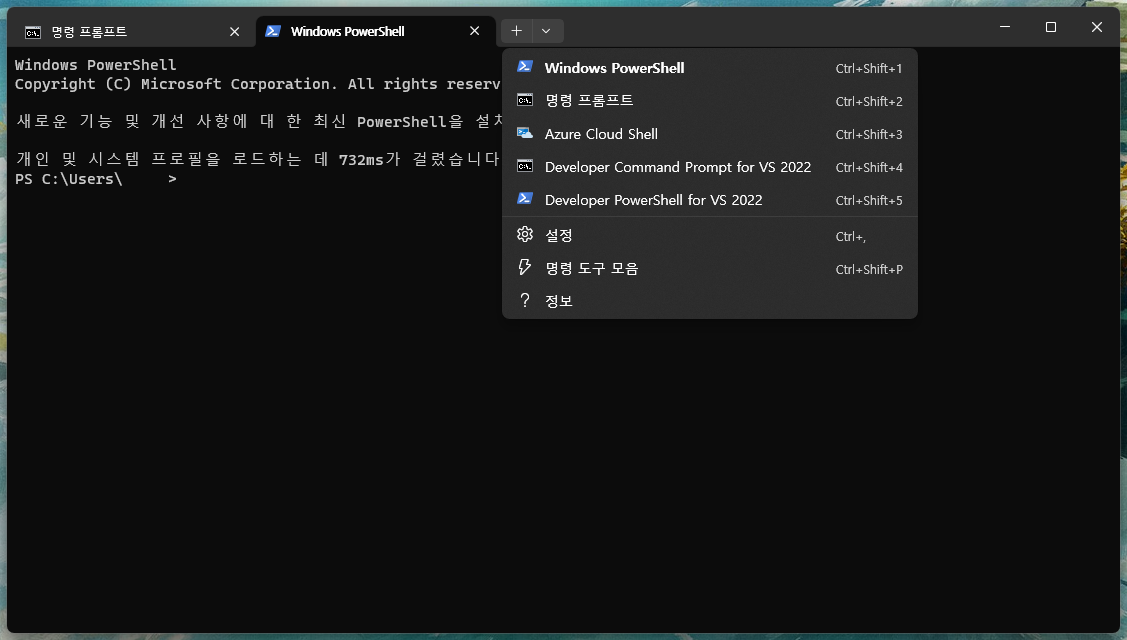Close the Windows Terminal window

click(x=1097, y=27)
